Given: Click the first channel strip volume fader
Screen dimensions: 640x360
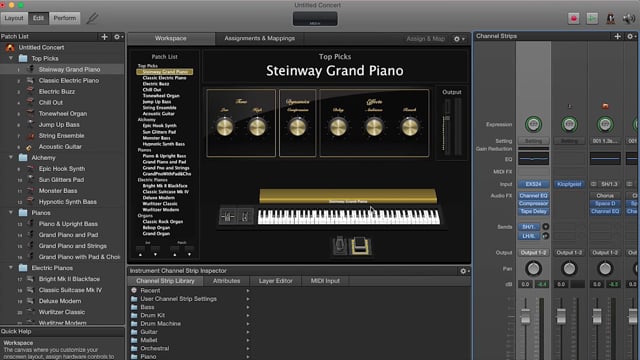Looking at the screenshot, I should pos(525,316).
